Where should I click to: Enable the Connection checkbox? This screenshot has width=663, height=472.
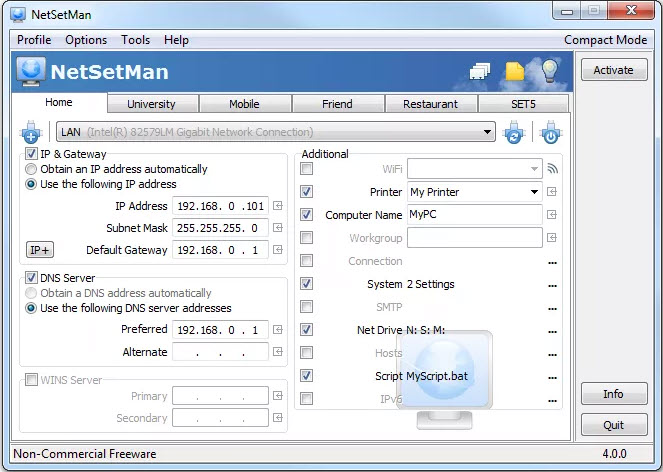[x=307, y=261]
